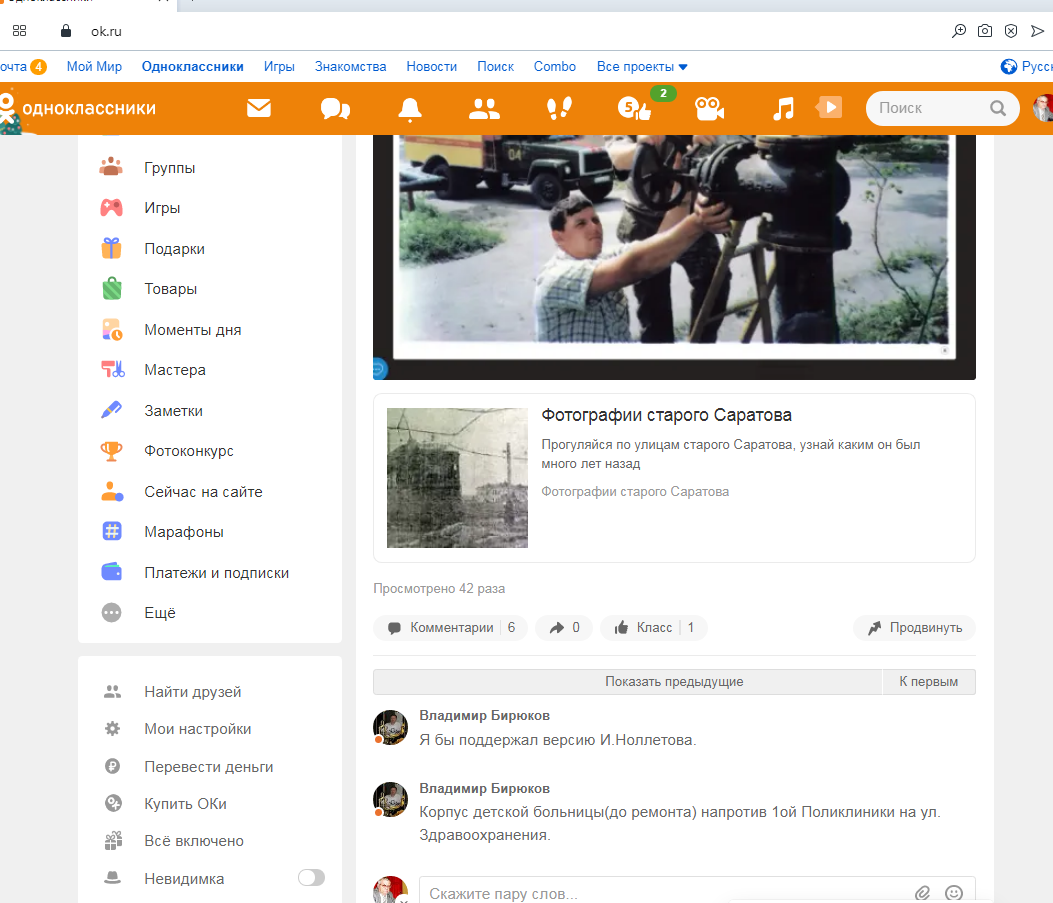
Task: Click the ok.ru address bar text
Action: pos(106,31)
